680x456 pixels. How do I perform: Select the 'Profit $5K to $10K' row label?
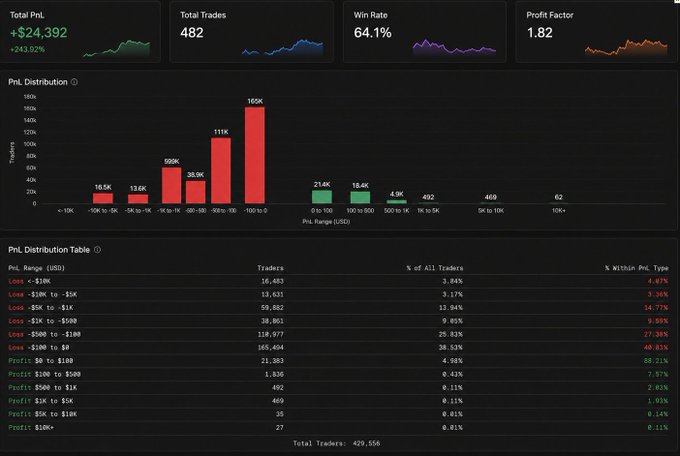42,414
